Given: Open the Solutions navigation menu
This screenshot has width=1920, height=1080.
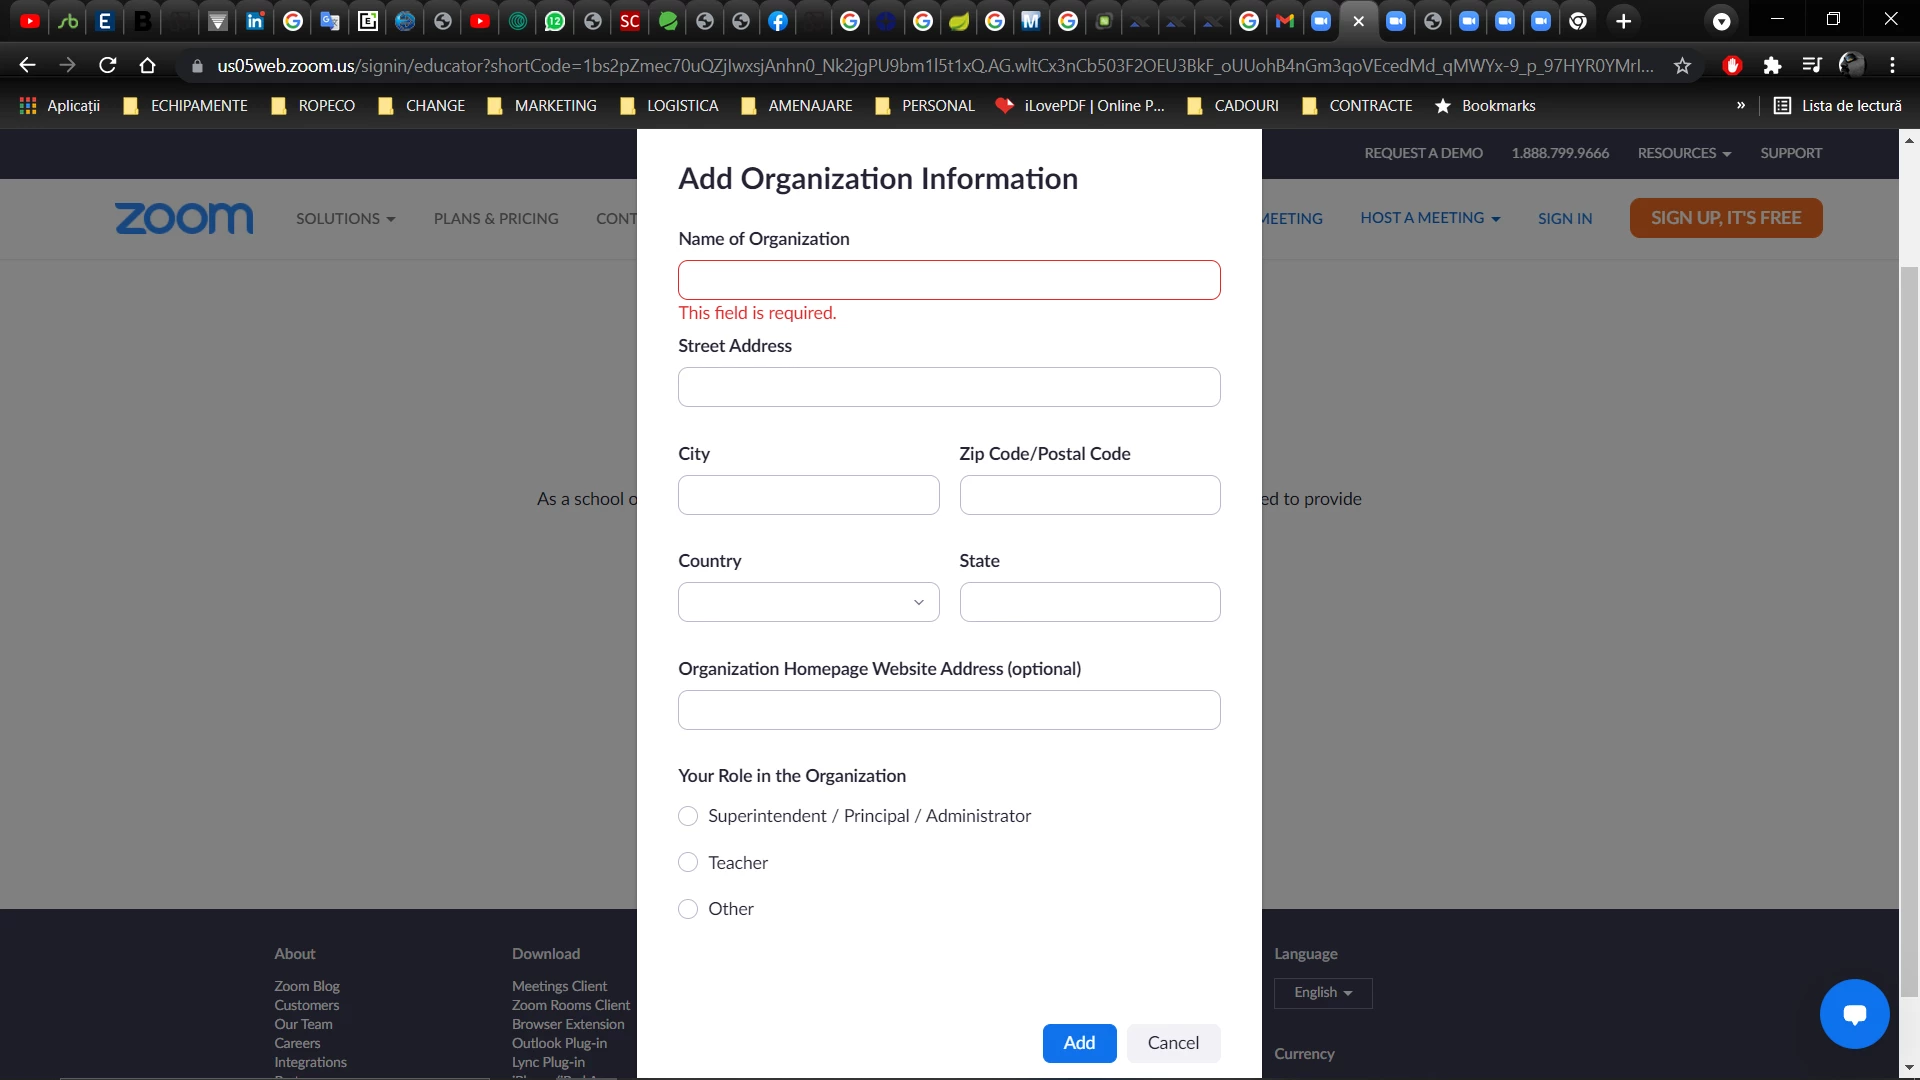Looking at the screenshot, I should pyautogui.click(x=345, y=219).
